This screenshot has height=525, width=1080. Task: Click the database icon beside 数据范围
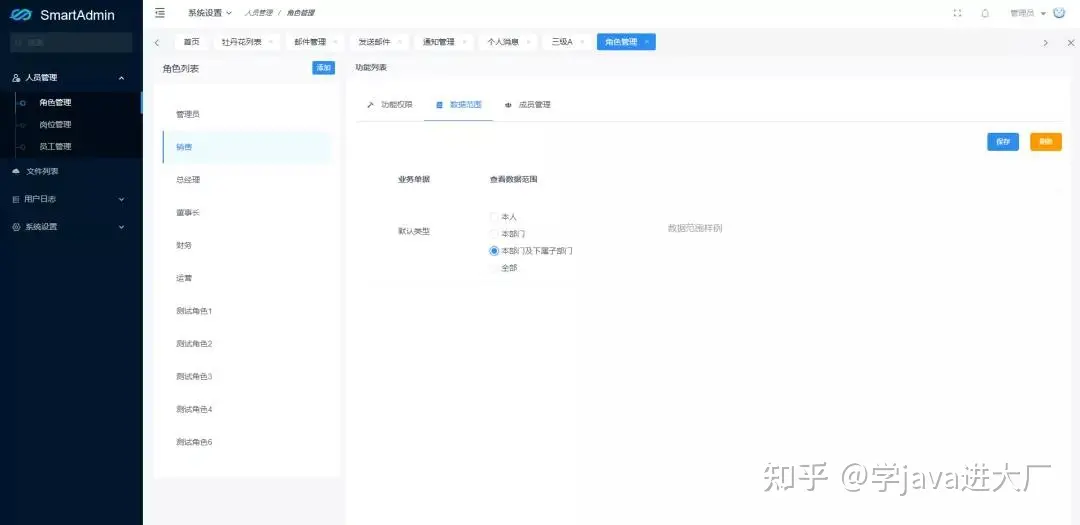[x=439, y=105]
